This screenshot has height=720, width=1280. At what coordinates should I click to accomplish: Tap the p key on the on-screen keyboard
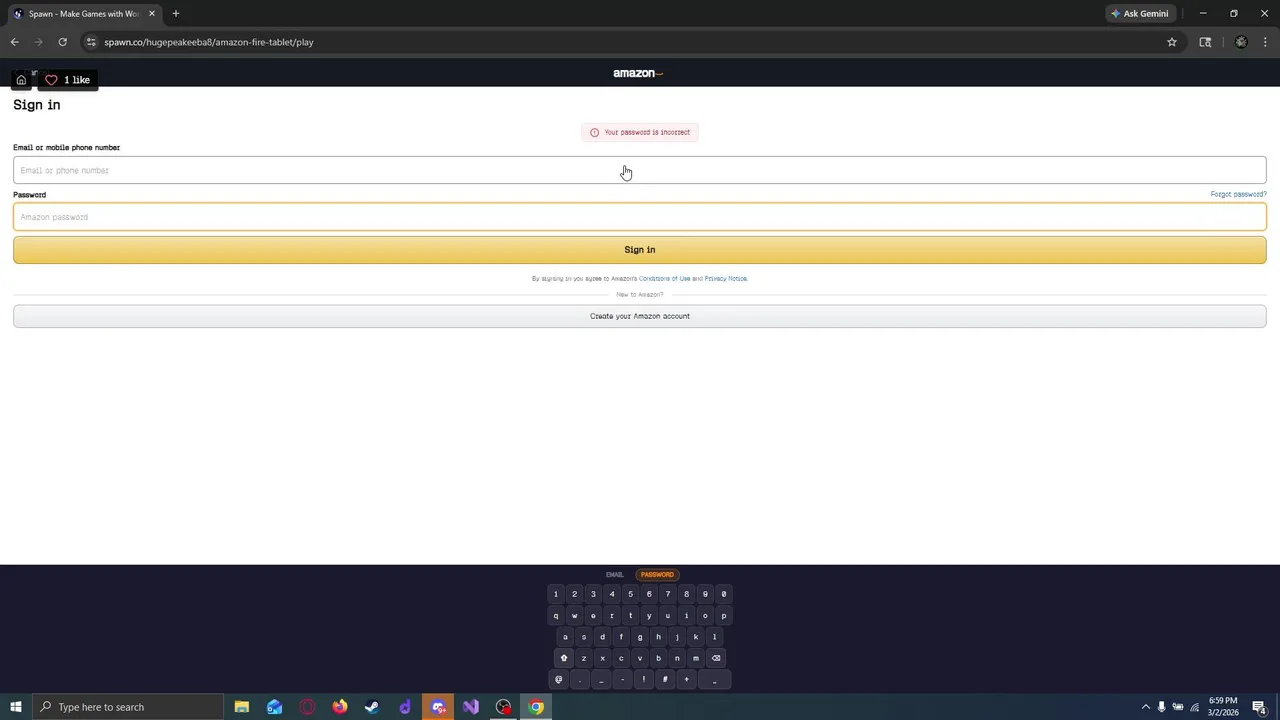point(724,616)
